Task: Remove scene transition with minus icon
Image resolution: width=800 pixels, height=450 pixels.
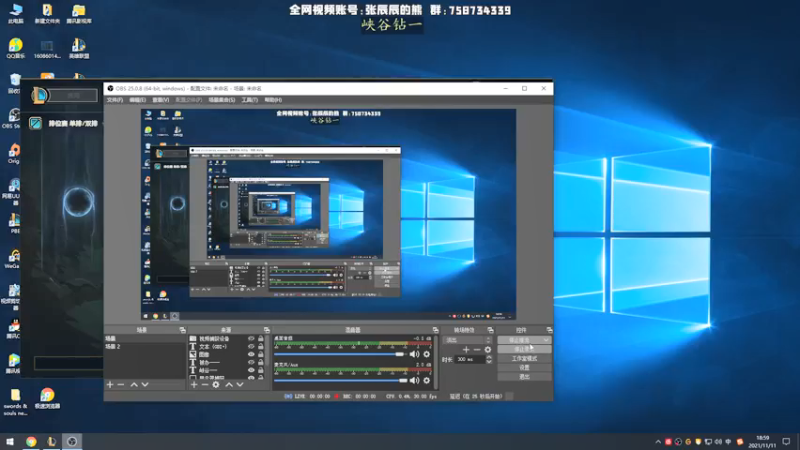Action: [x=477, y=349]
